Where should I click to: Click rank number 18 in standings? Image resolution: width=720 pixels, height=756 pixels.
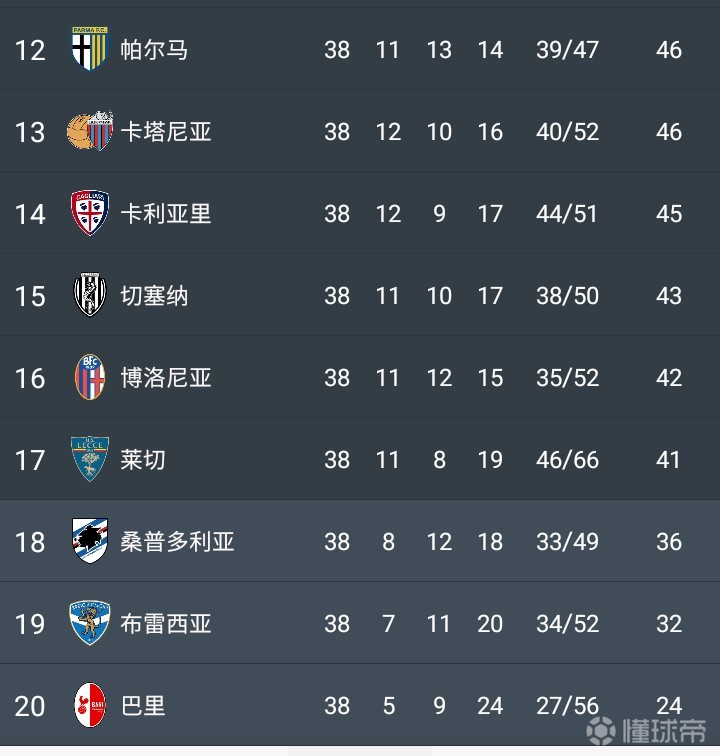click(x=30, y=542)
